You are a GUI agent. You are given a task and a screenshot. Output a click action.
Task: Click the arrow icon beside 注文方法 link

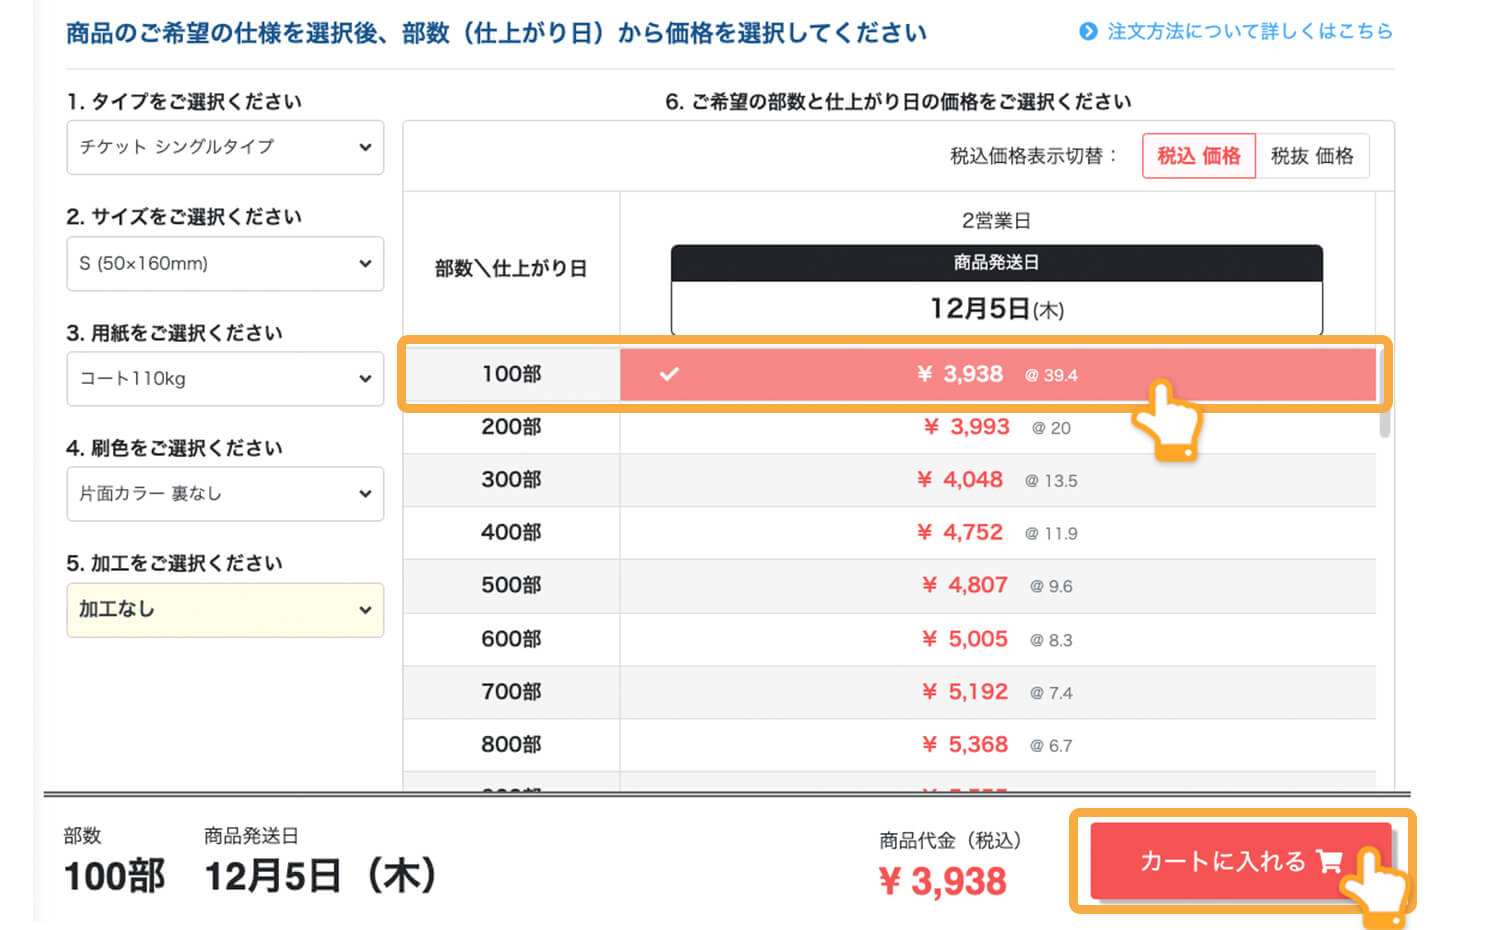[x=1088, y=32]
